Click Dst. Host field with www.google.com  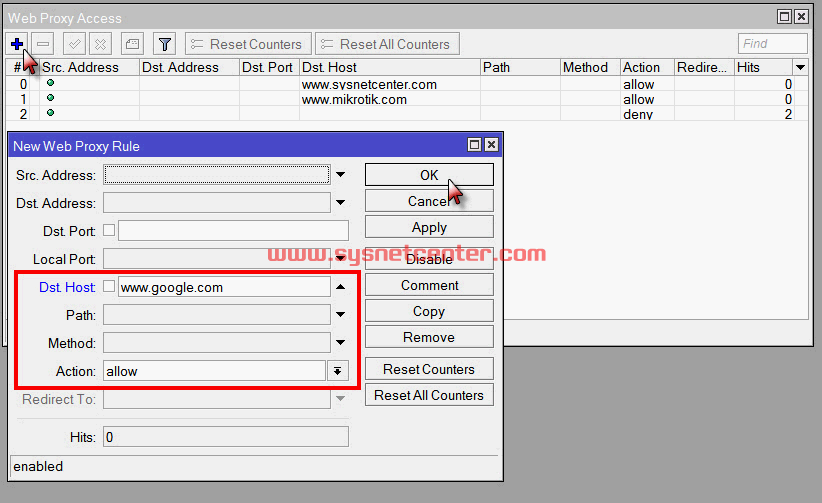pos(224,287)
